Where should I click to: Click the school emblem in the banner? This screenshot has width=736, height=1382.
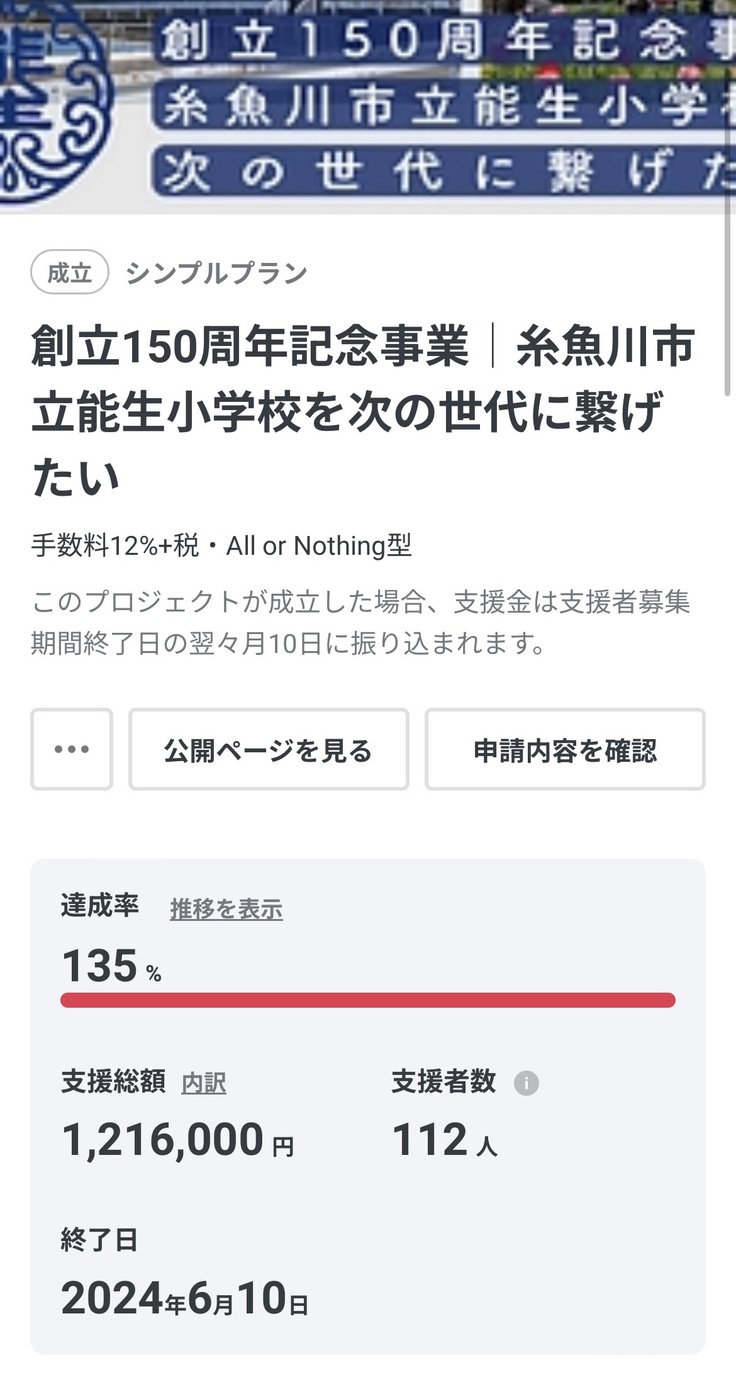point(52,100)
